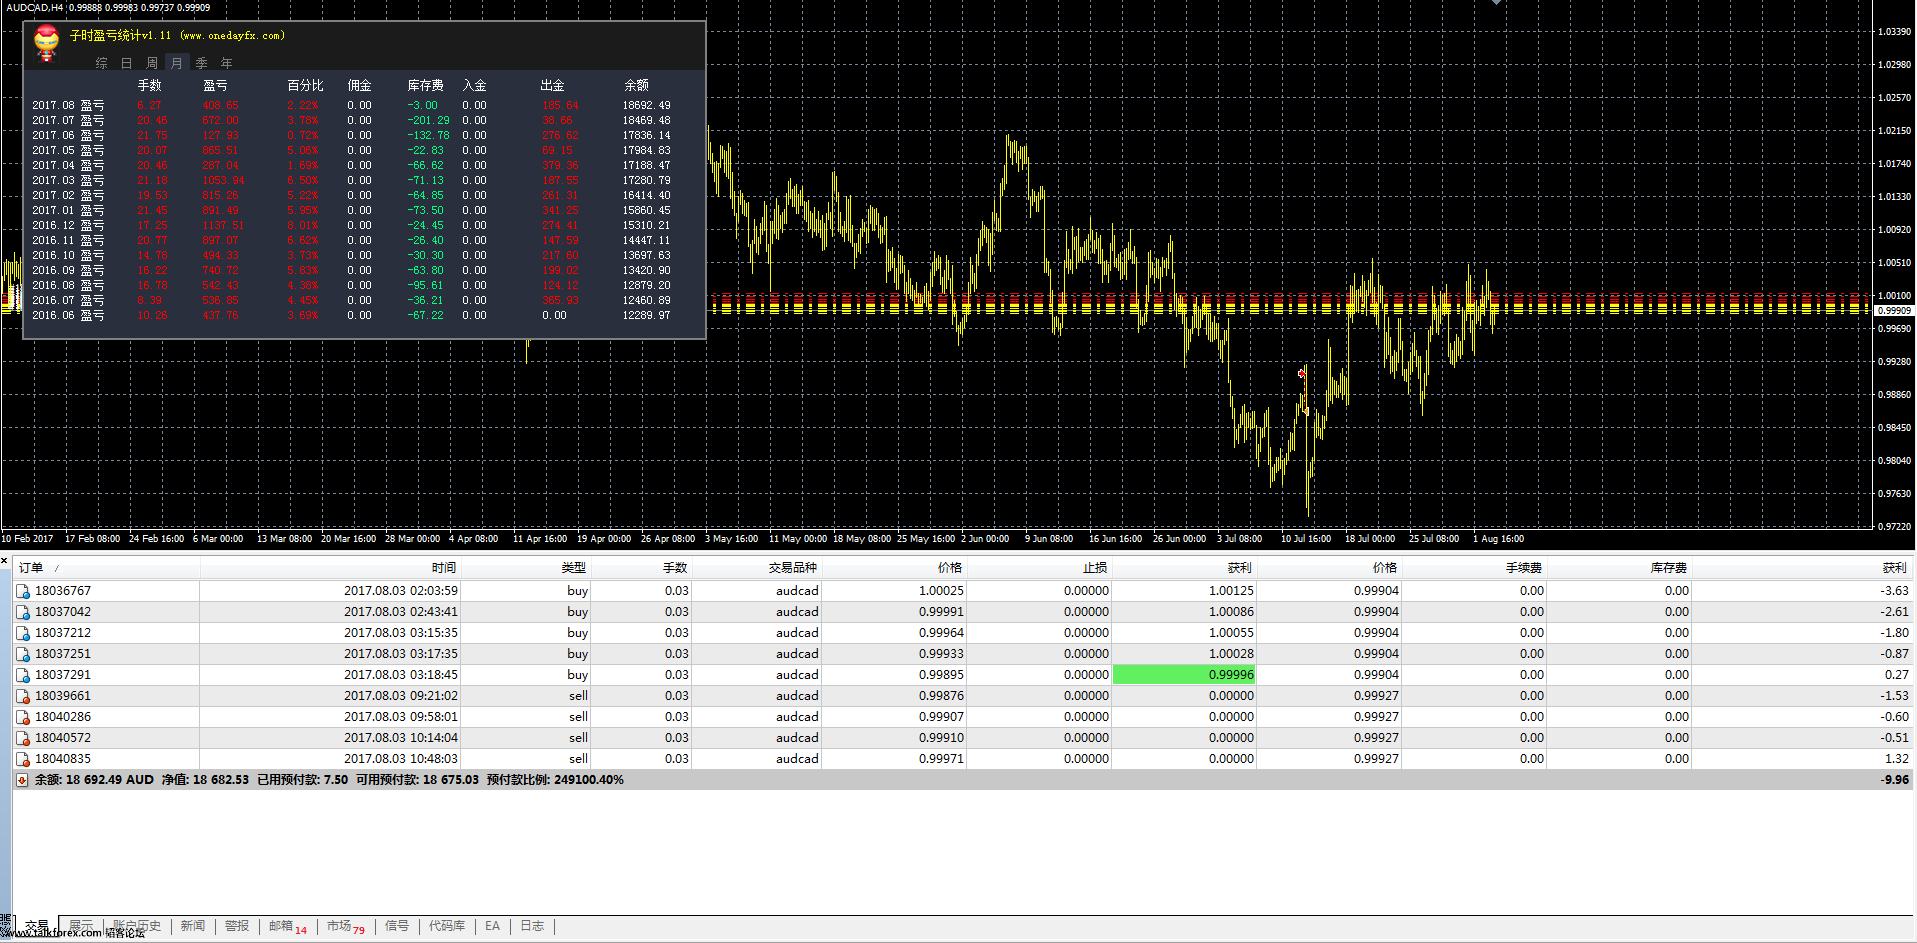
Task: Select order number 18036767
Action: click(x=63, y=591)
